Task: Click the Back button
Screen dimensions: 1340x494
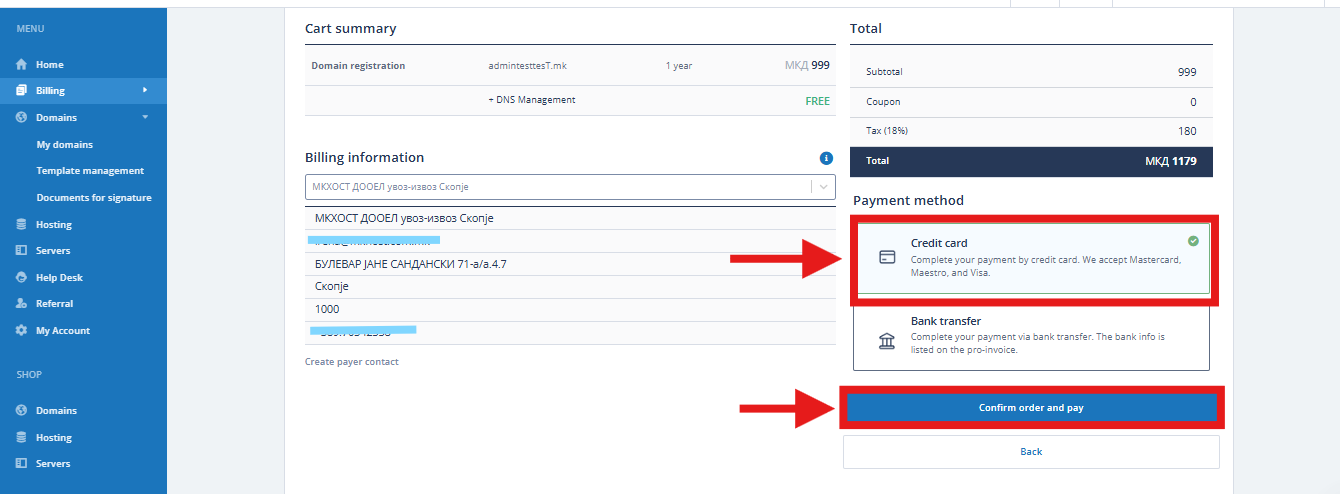Action: coord(1031,452)
